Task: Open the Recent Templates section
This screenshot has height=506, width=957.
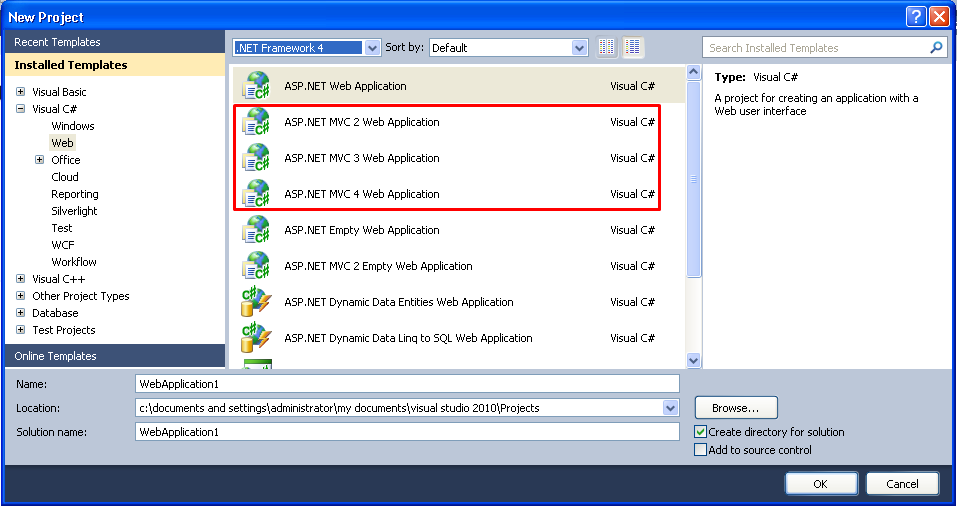Action: click(115, 42)
